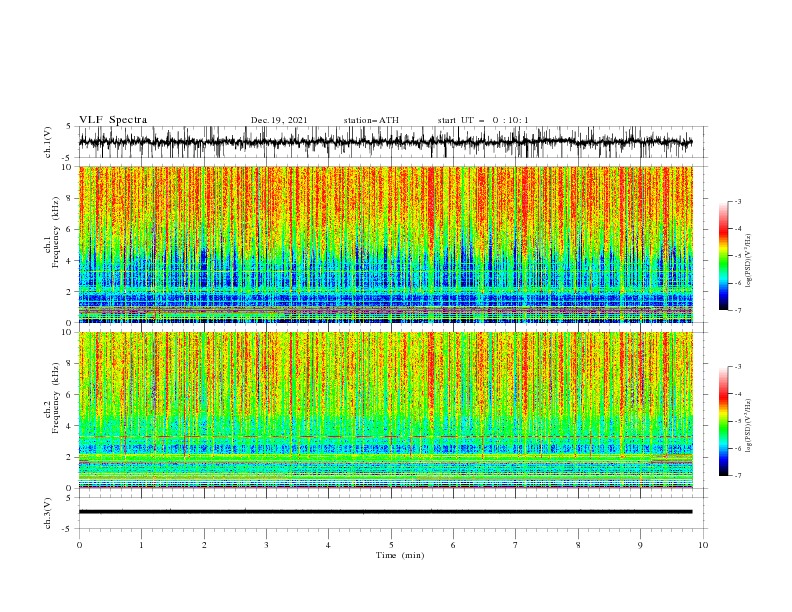Click the "VLF Spectra" title text
792x612 pixels.
[x=113, y=120]
